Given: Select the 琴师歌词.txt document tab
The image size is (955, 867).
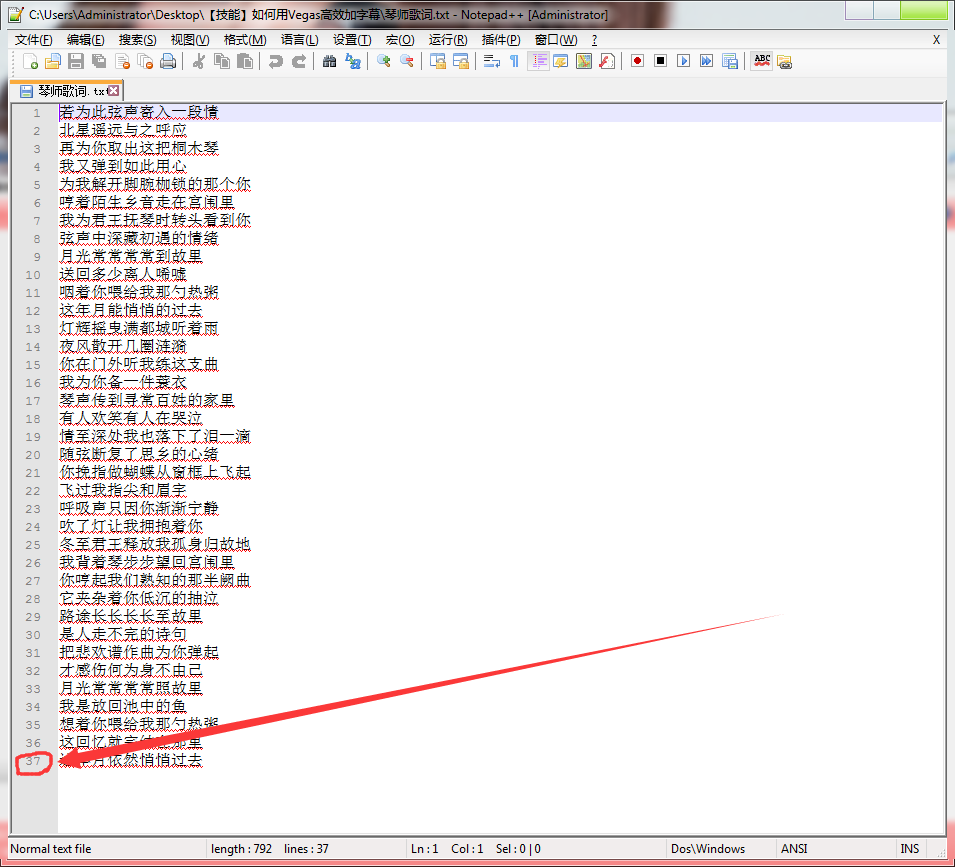Looking at the screenshot, I should 66,91.
